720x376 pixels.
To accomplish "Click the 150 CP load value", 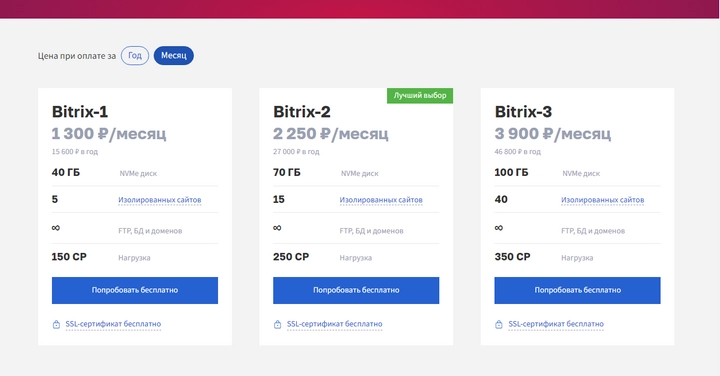I will tap(69, 257).
